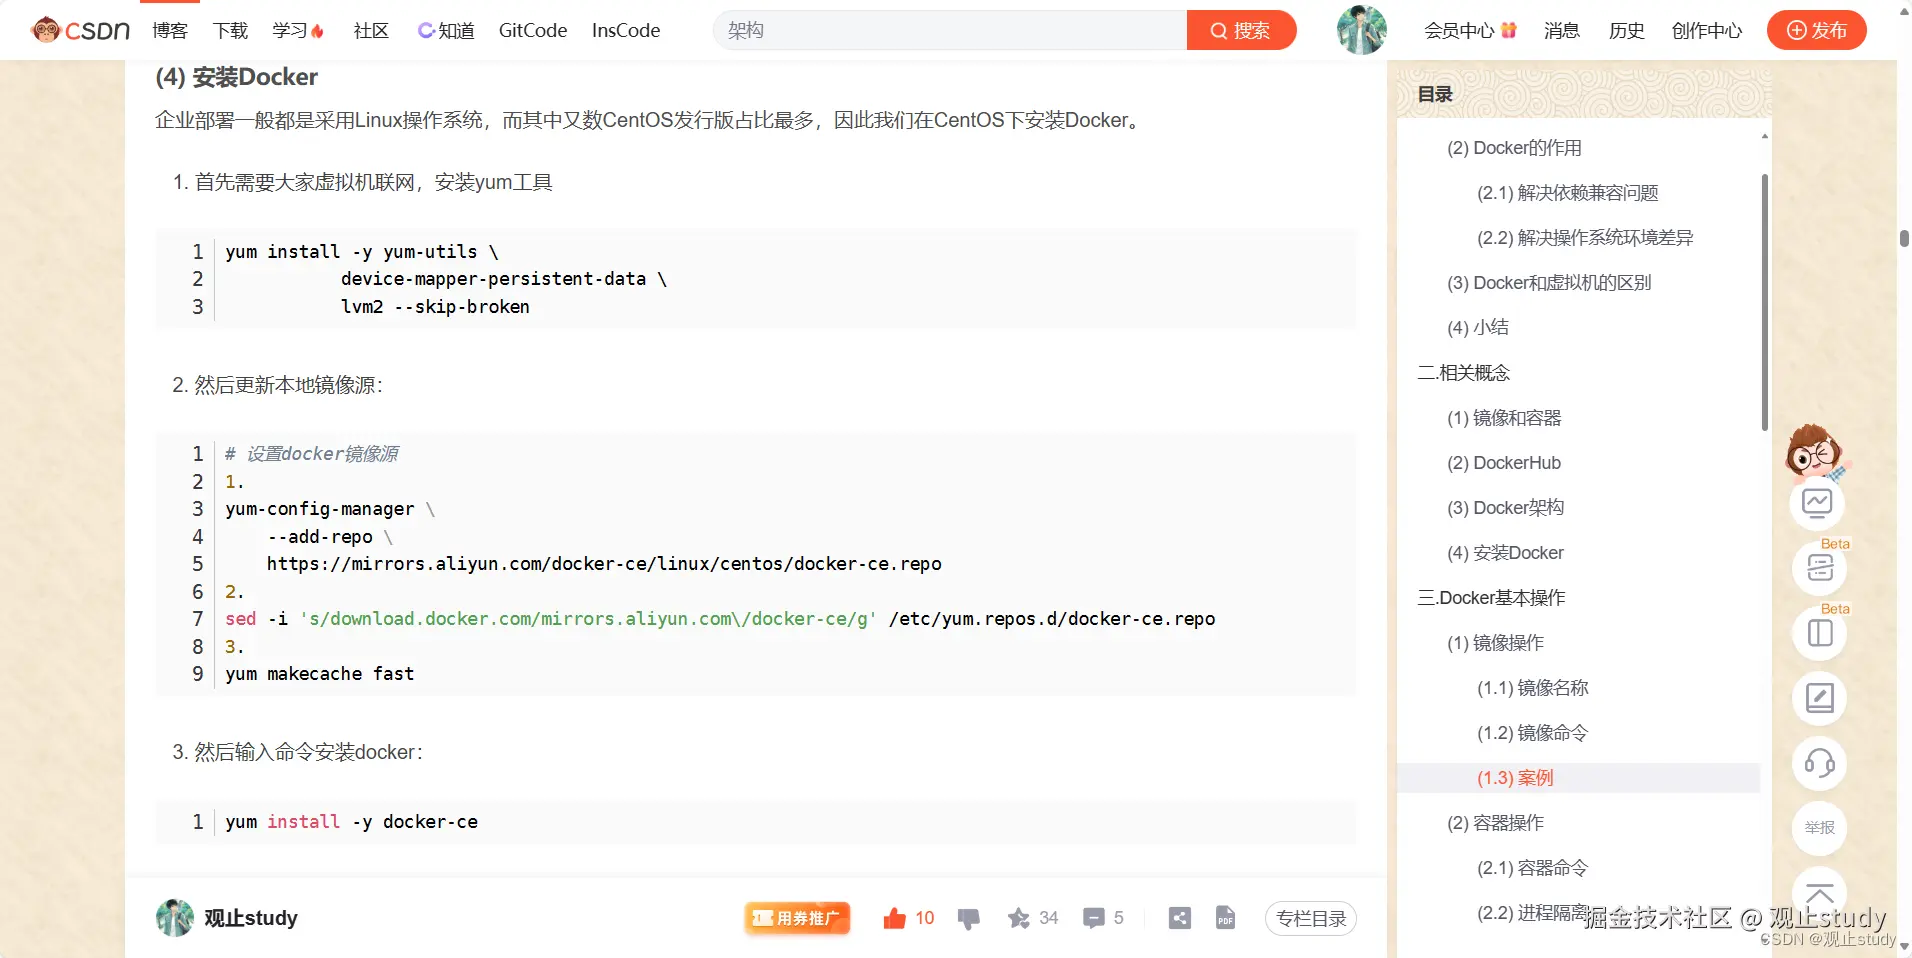Jump to (3) Docker架构 in catalog
1912x958 pixels.
(1505, 508)
